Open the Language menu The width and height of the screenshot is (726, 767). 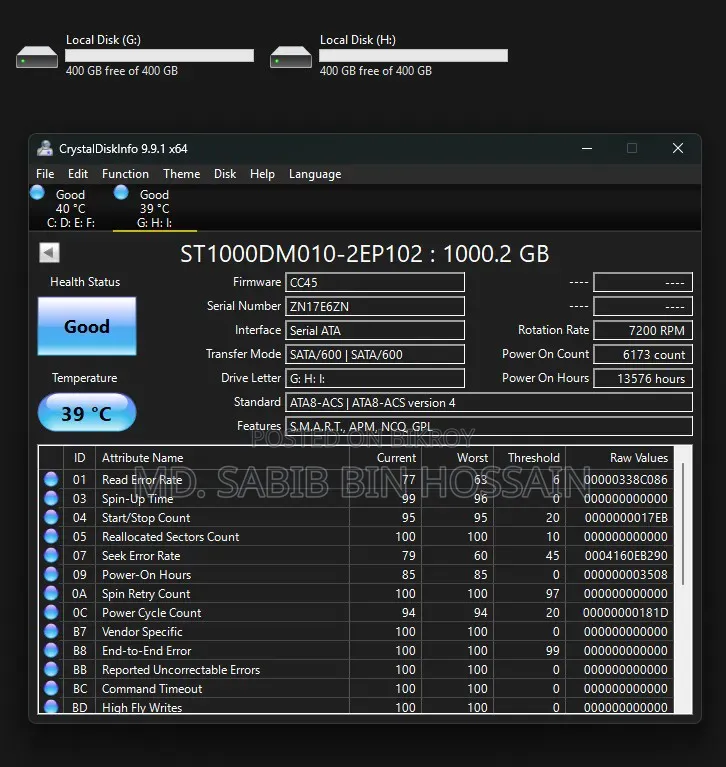[315, 174]
